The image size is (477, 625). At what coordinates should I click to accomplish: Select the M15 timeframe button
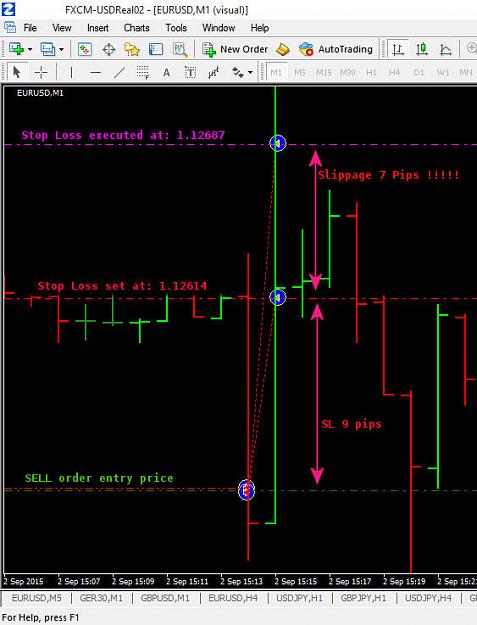(324, 73)
